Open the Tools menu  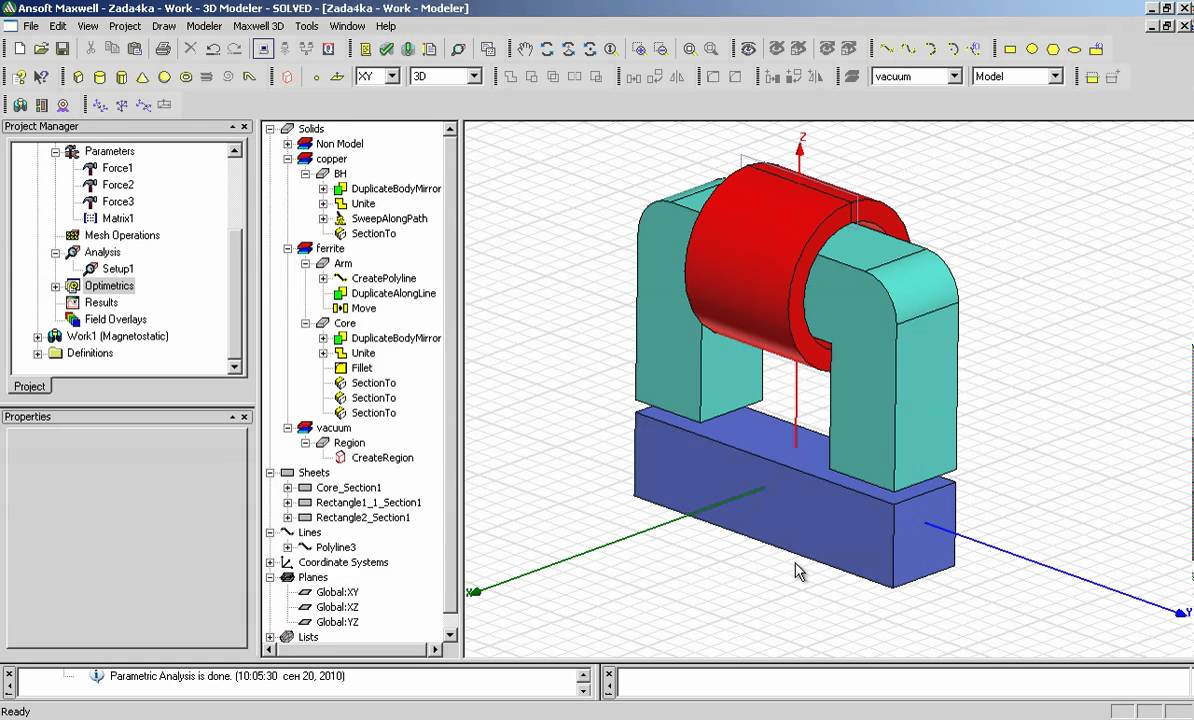pyautogui.click(x=307, y=26)
